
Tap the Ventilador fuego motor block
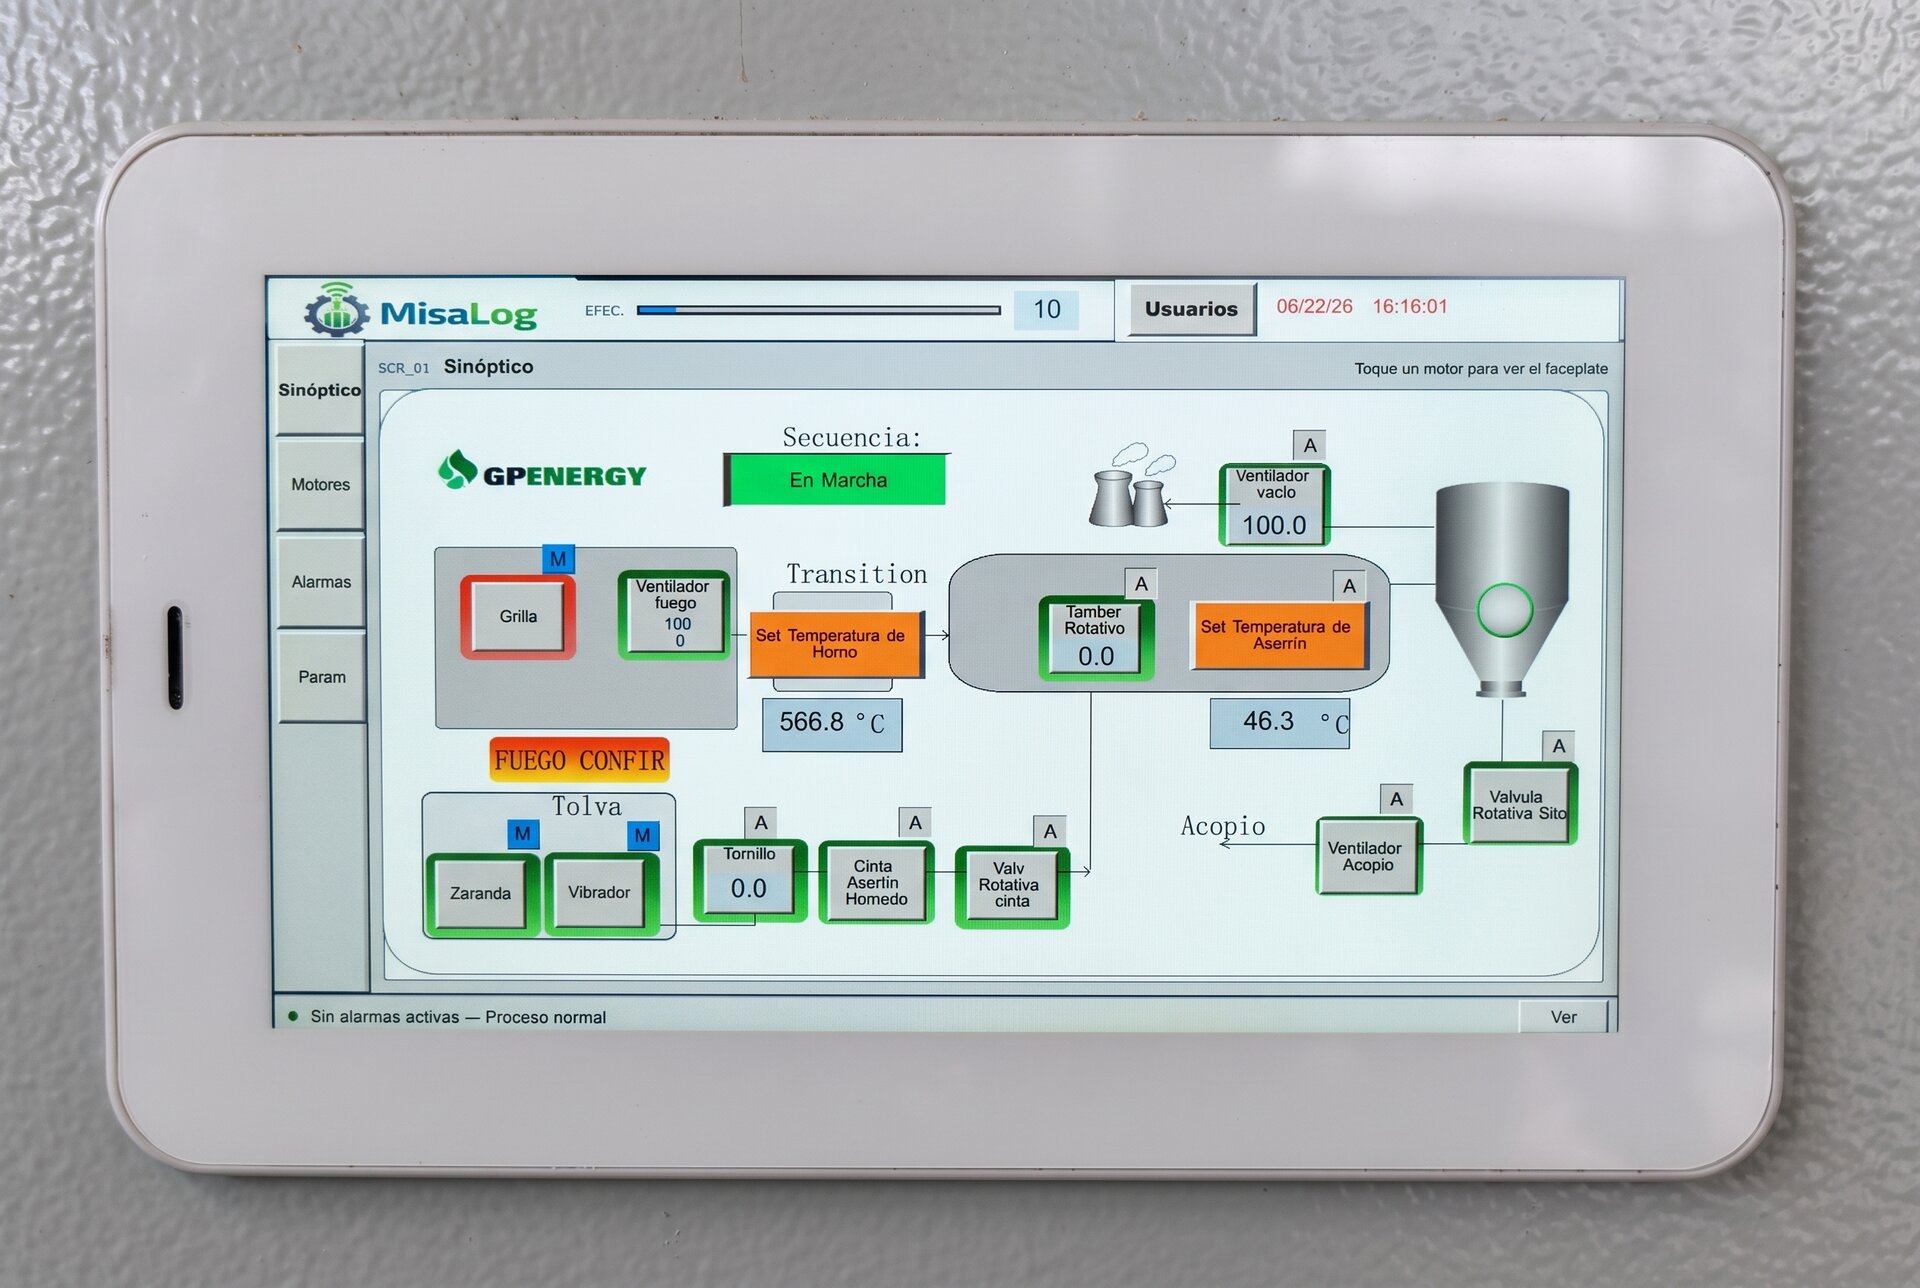point(674,614)
